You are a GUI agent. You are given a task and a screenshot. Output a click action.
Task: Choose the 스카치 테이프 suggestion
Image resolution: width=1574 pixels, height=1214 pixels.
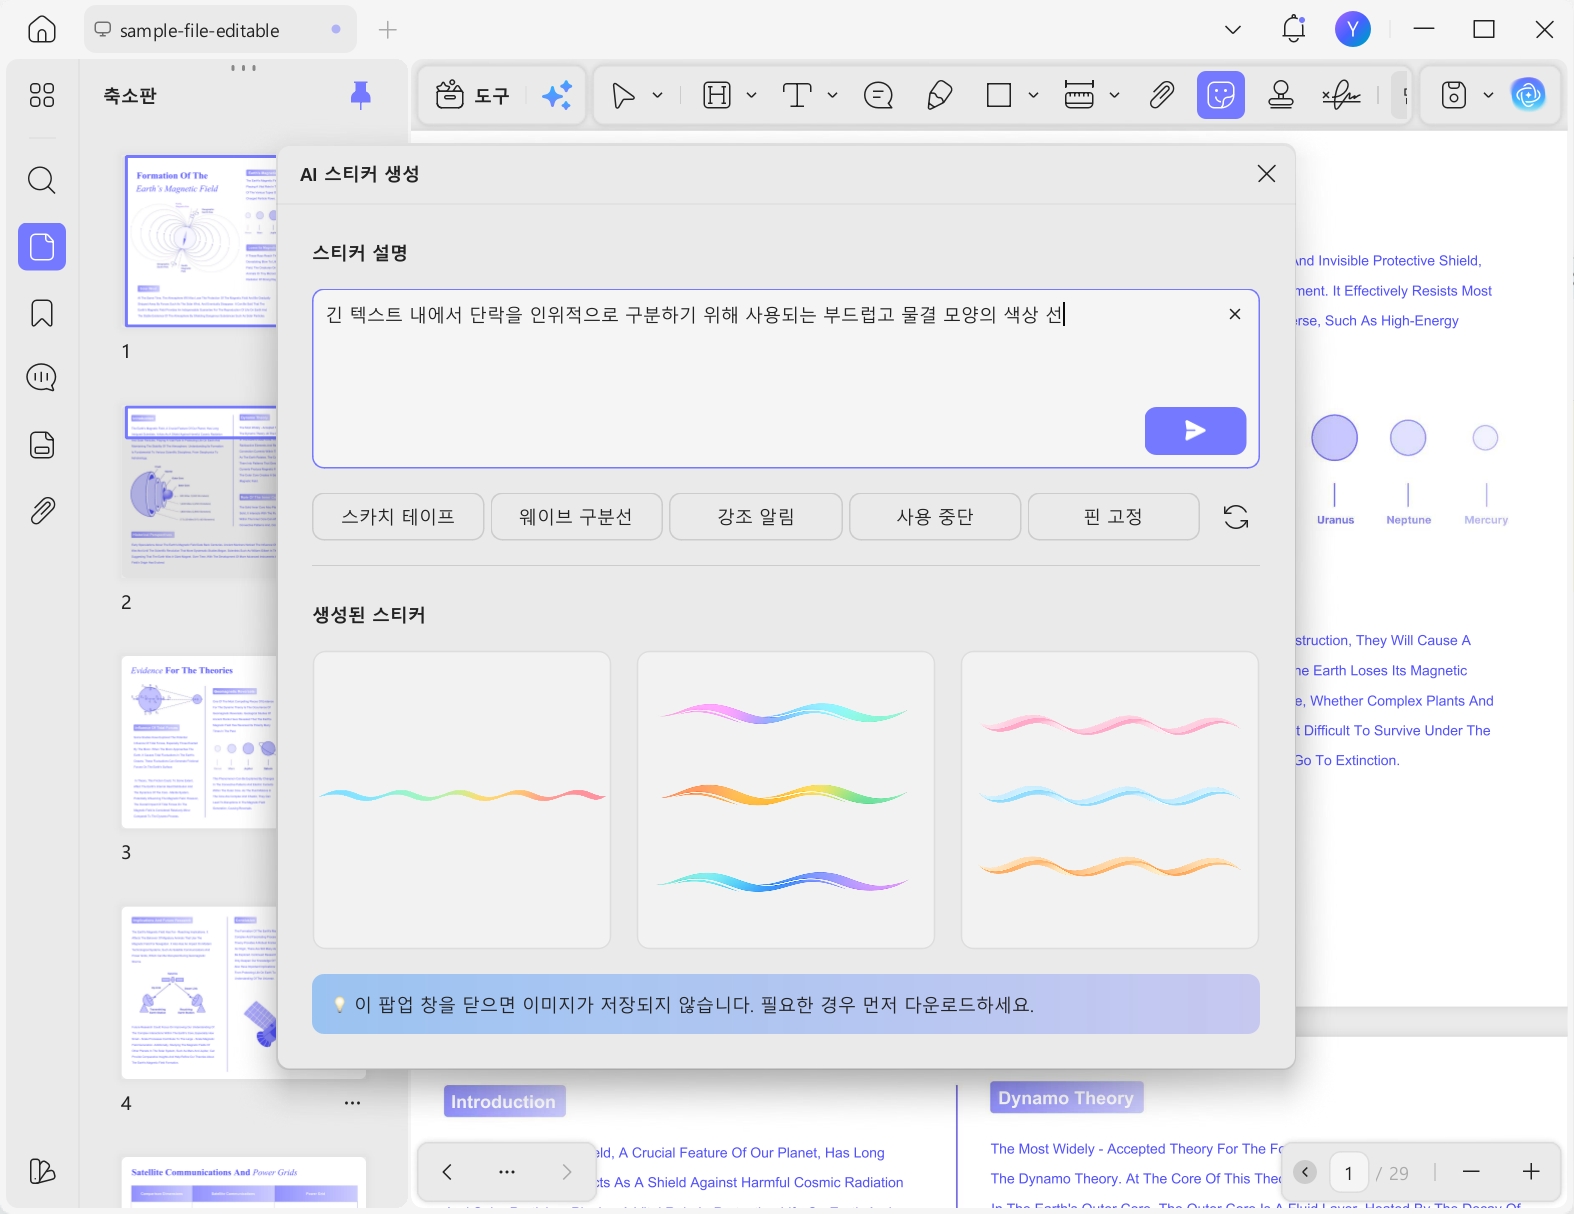(x=398, y=516)
